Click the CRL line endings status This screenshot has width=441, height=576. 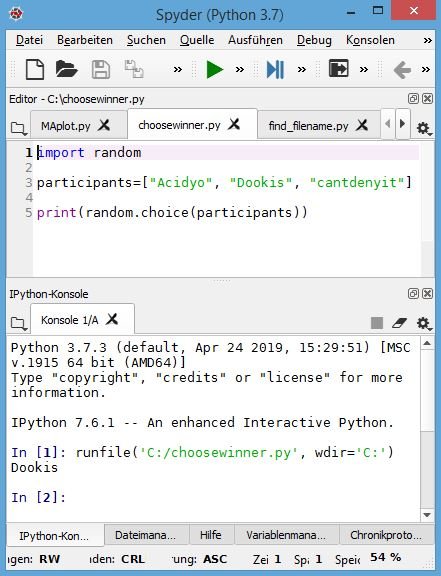(133, 559)
